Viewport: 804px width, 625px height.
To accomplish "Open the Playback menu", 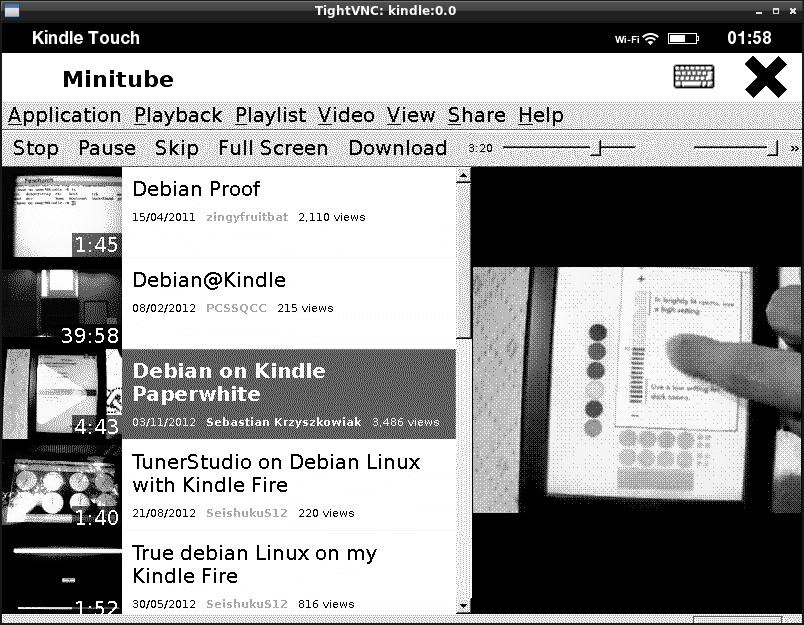I will [178, 116].
